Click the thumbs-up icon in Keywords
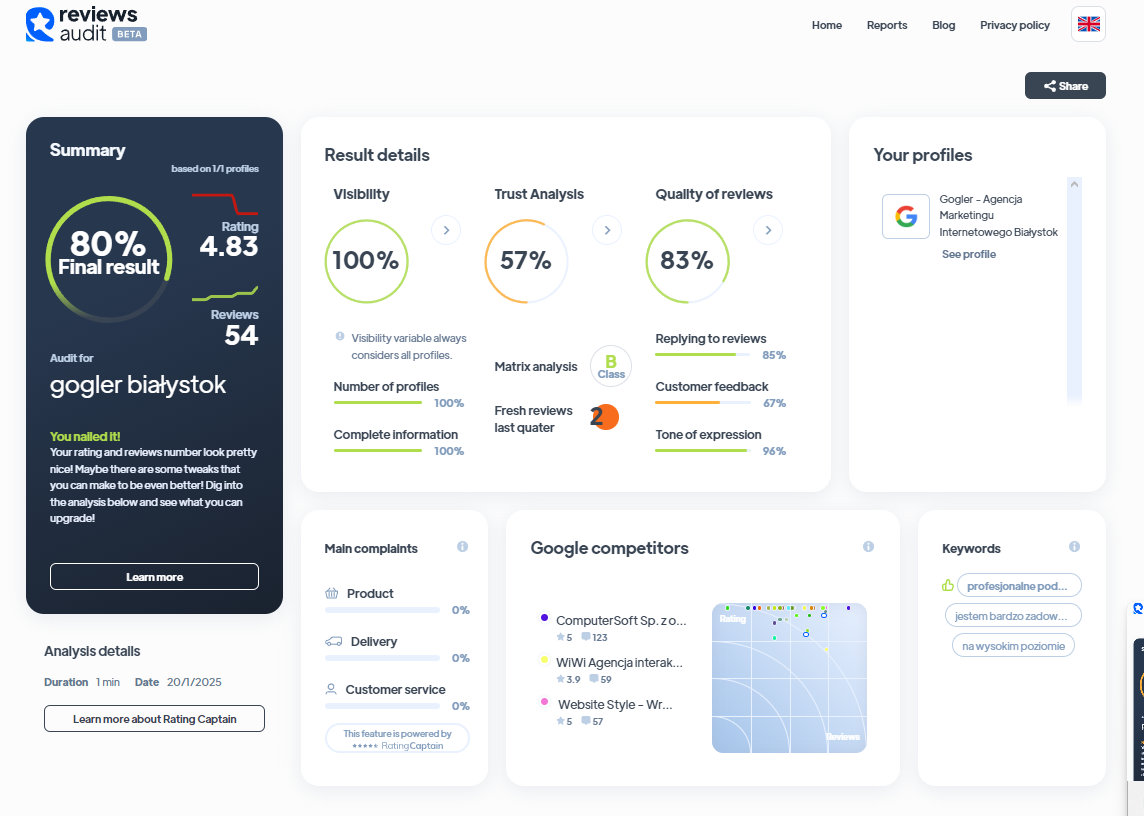This screenshot has height=816, width=1144. point(948,585)
